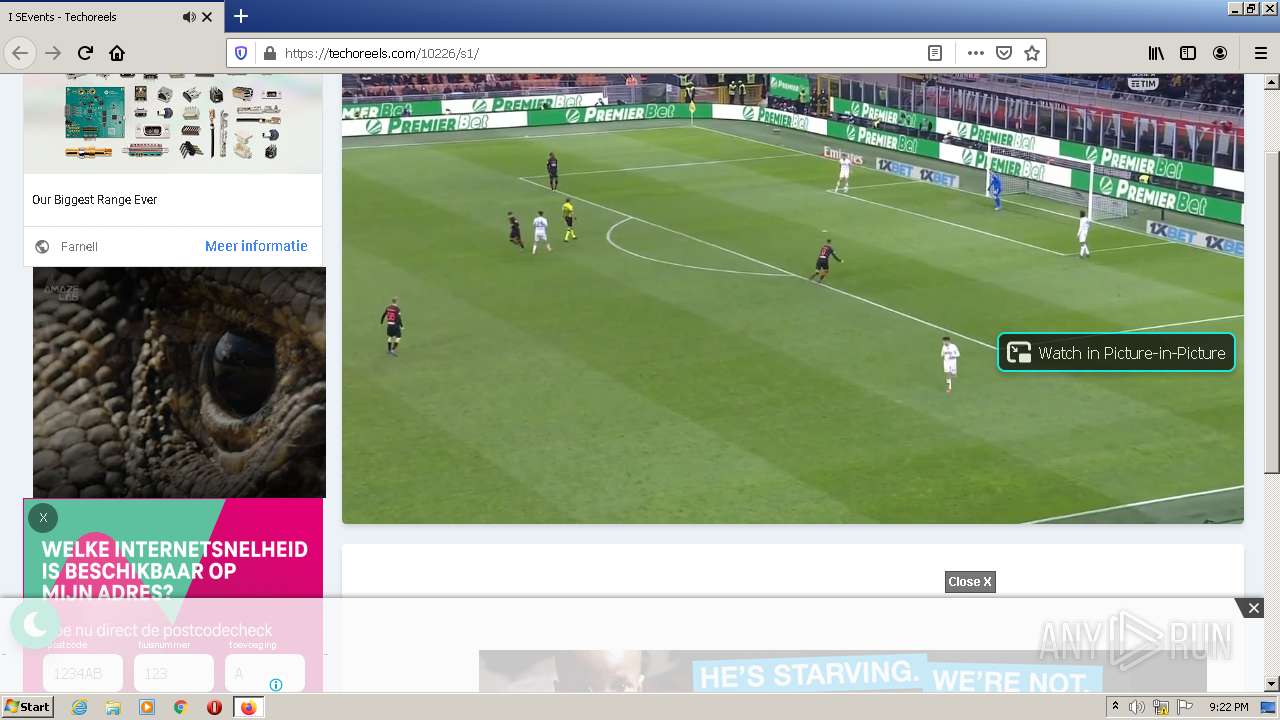
Task: Toggle reader view in the address bar
Action: pyautogui.click(x=935, y=53)
